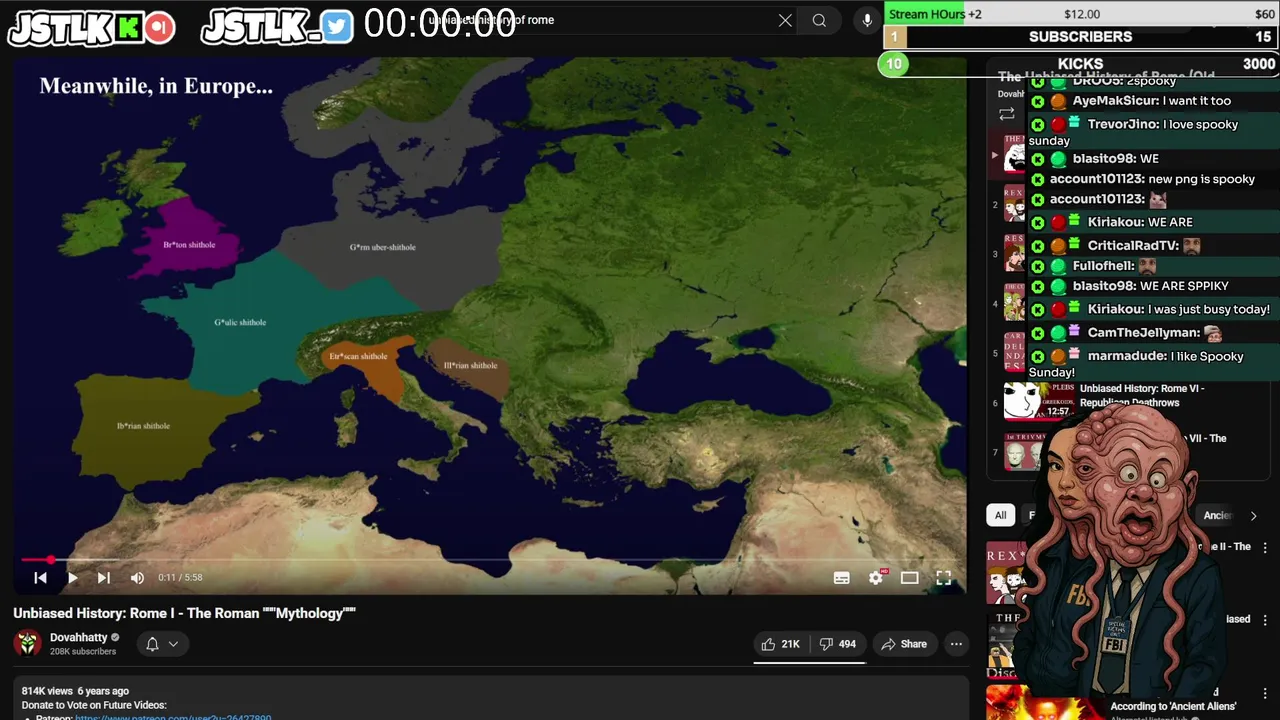Toggle subtitles/closed captions
This screenshot has height=720, width=1280.
(x=842, y=578)
